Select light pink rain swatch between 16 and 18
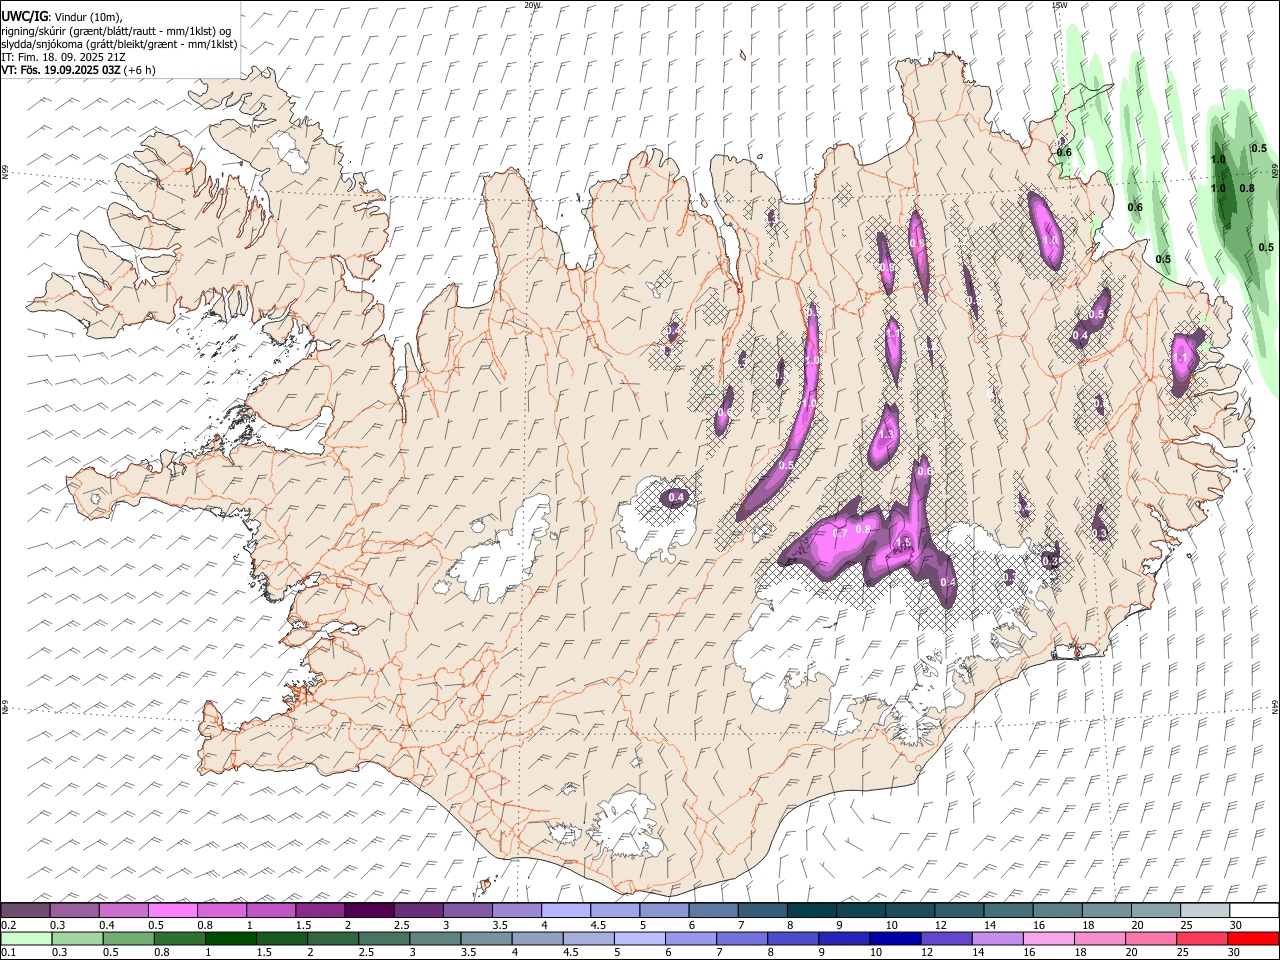The width and height of the screenshot is (1280, 960). (x=1049, y=938)
